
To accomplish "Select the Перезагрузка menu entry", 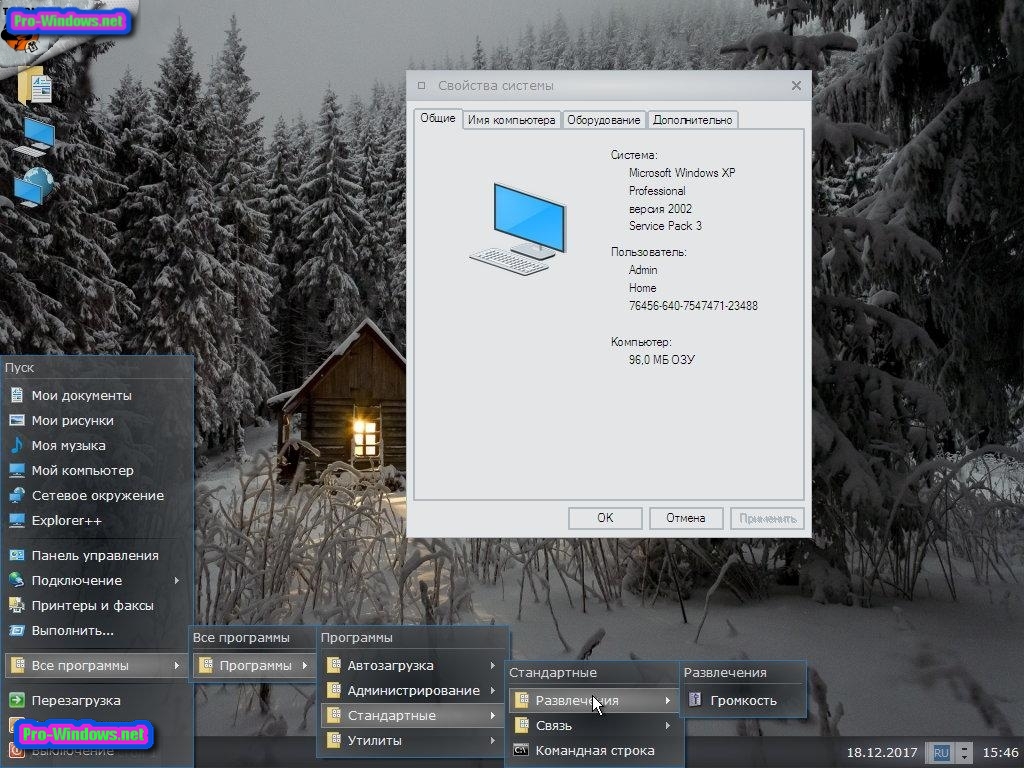I will click(97, 700).
